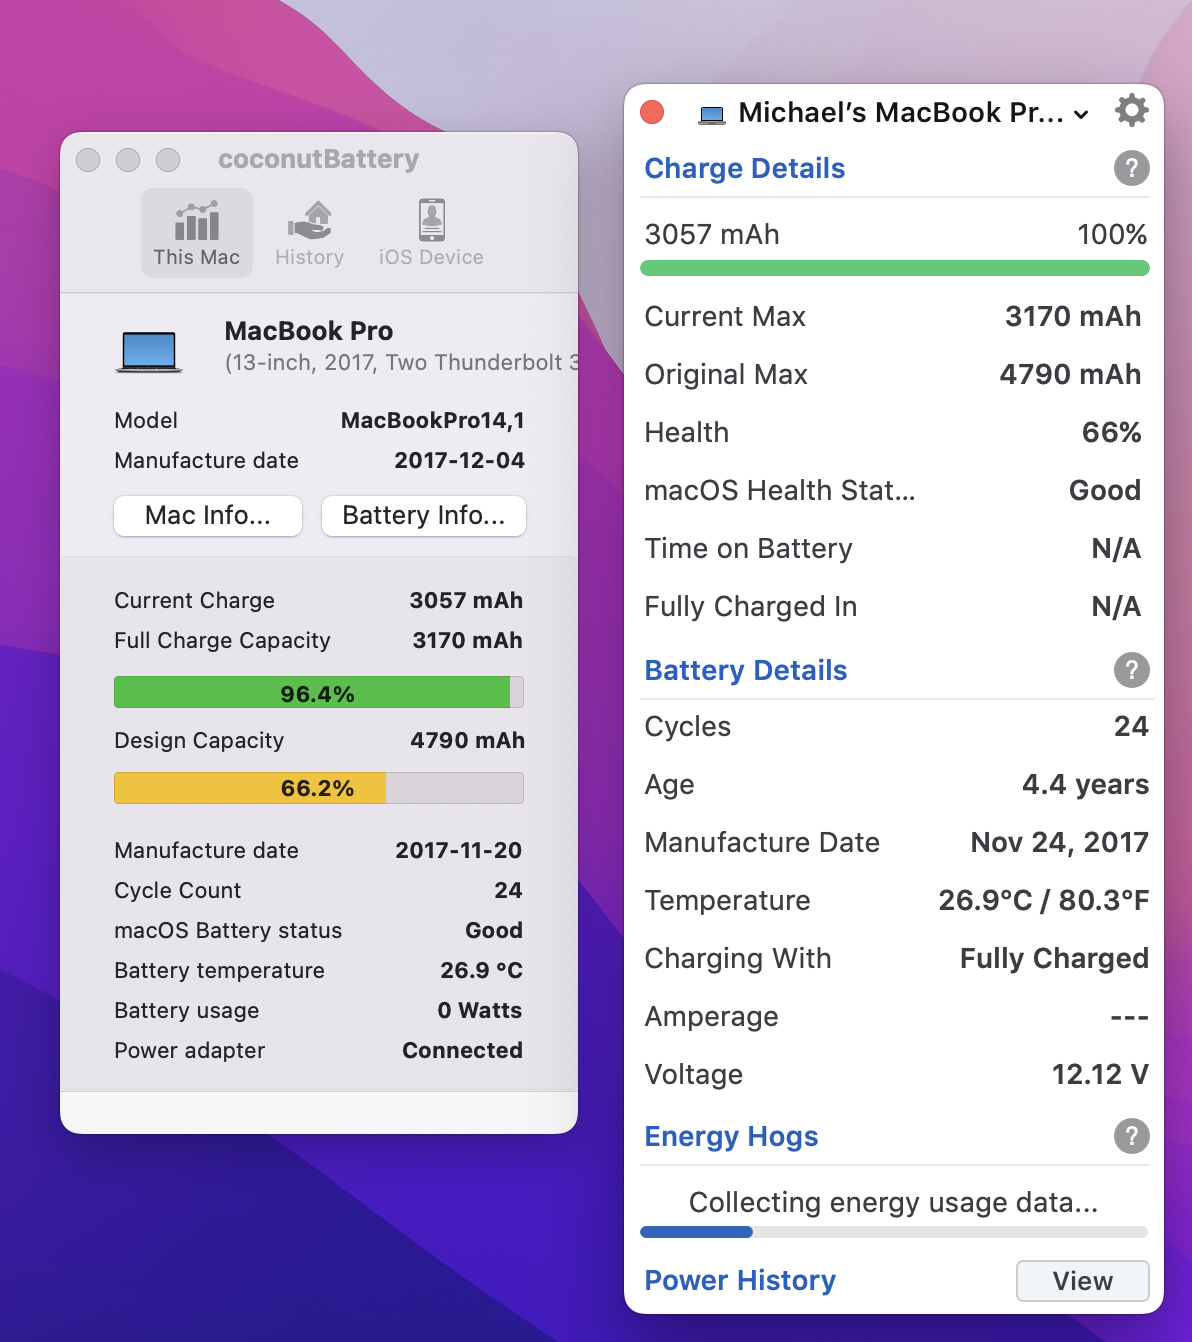The height and width of the screenshot is (1342, 1192).
Task: Click the 26.9 °C battery temperature value
Action: (481, 970)
